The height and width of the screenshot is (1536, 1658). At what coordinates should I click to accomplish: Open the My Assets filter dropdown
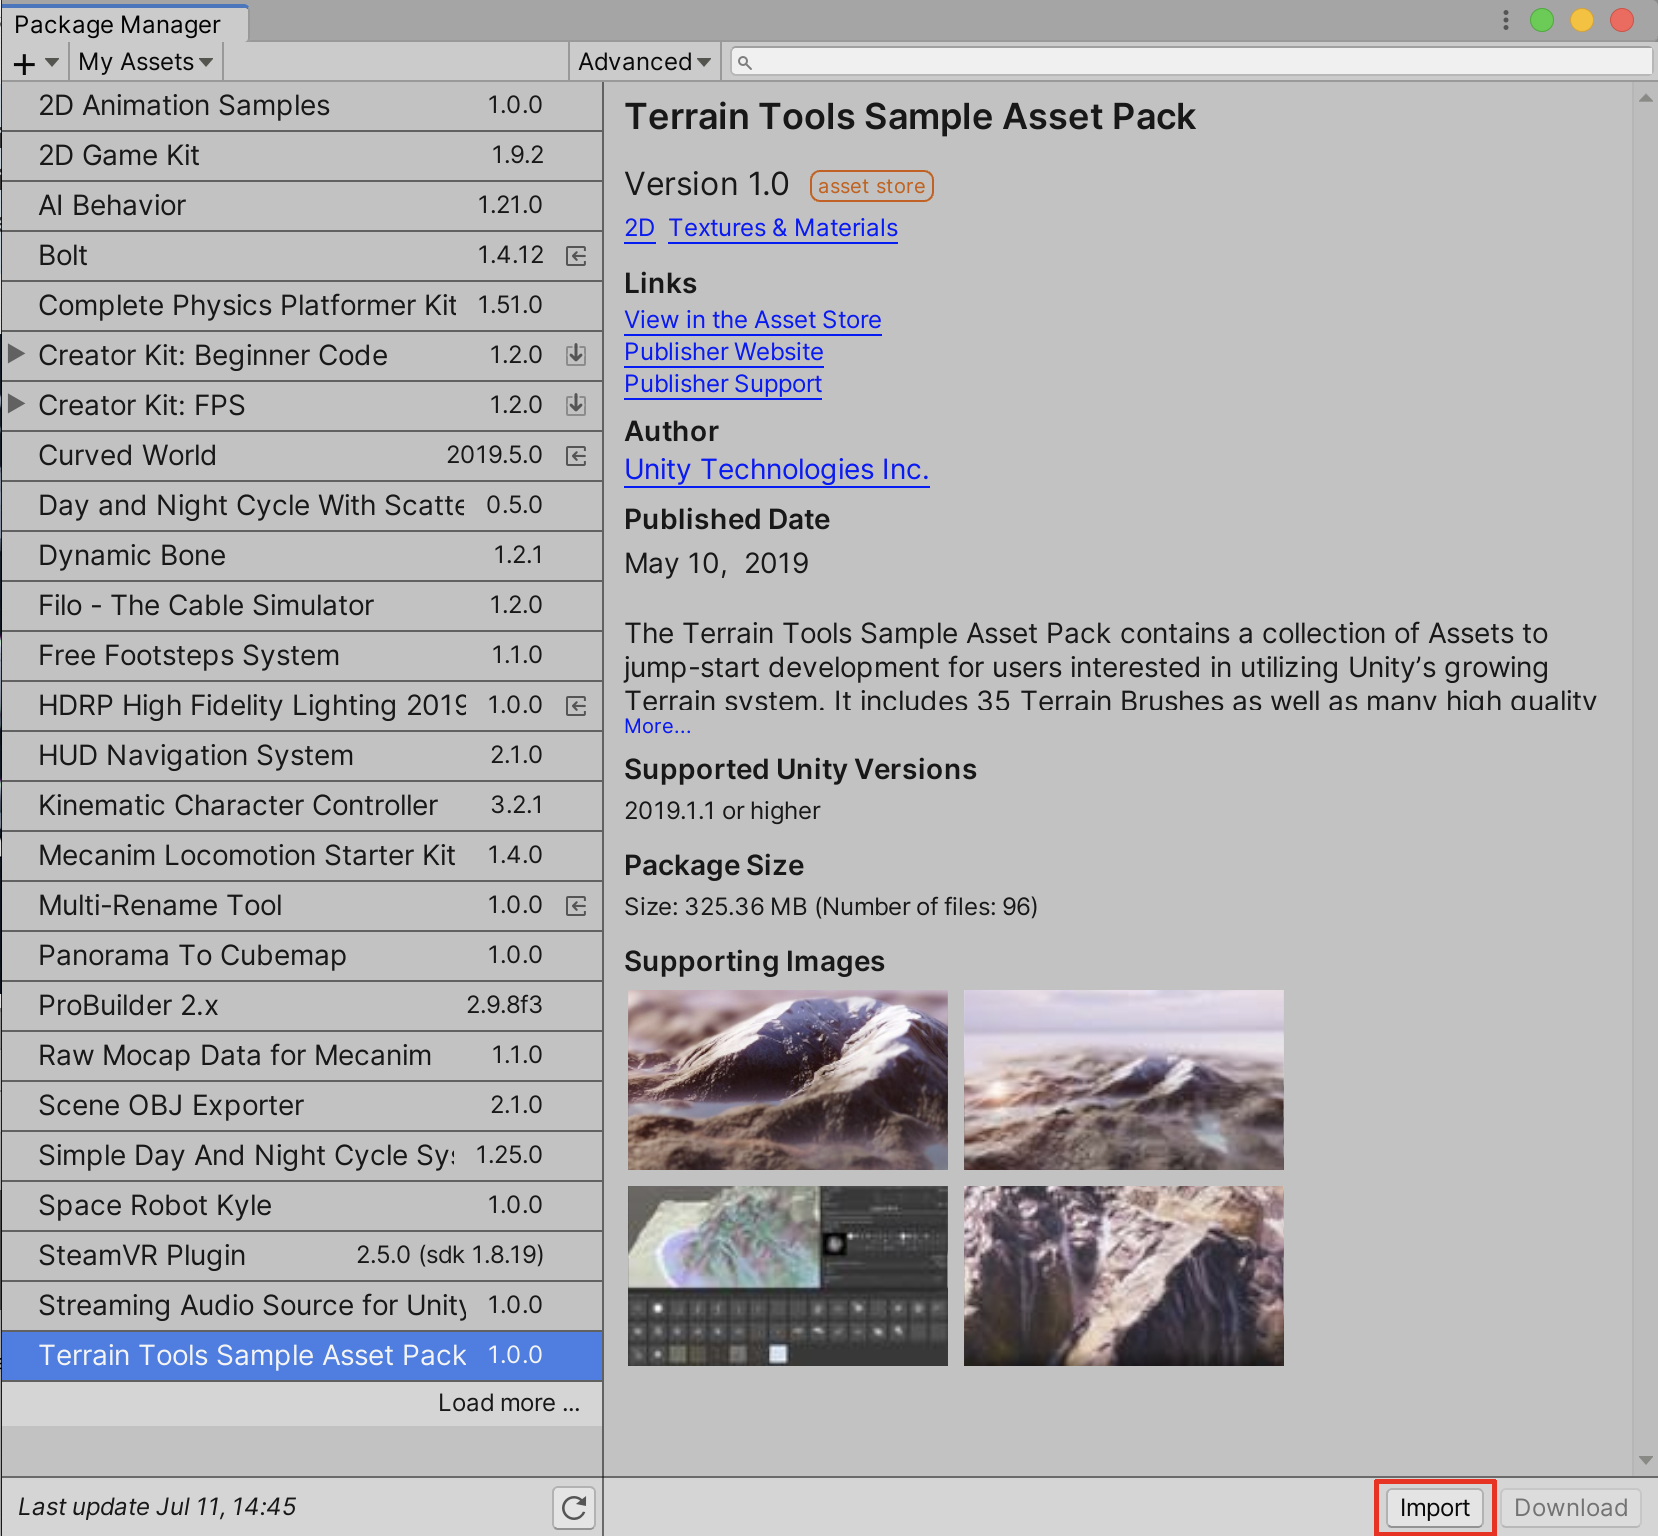[145, 62]
